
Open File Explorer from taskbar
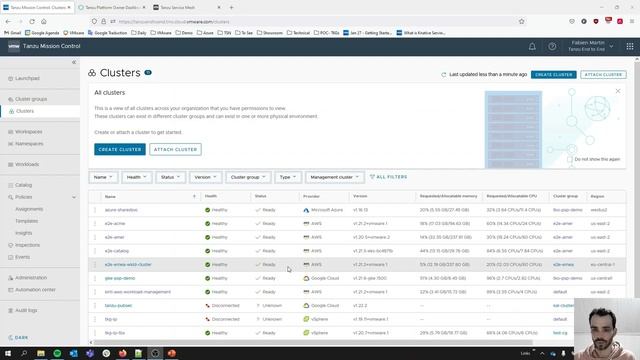click(41, 353)
